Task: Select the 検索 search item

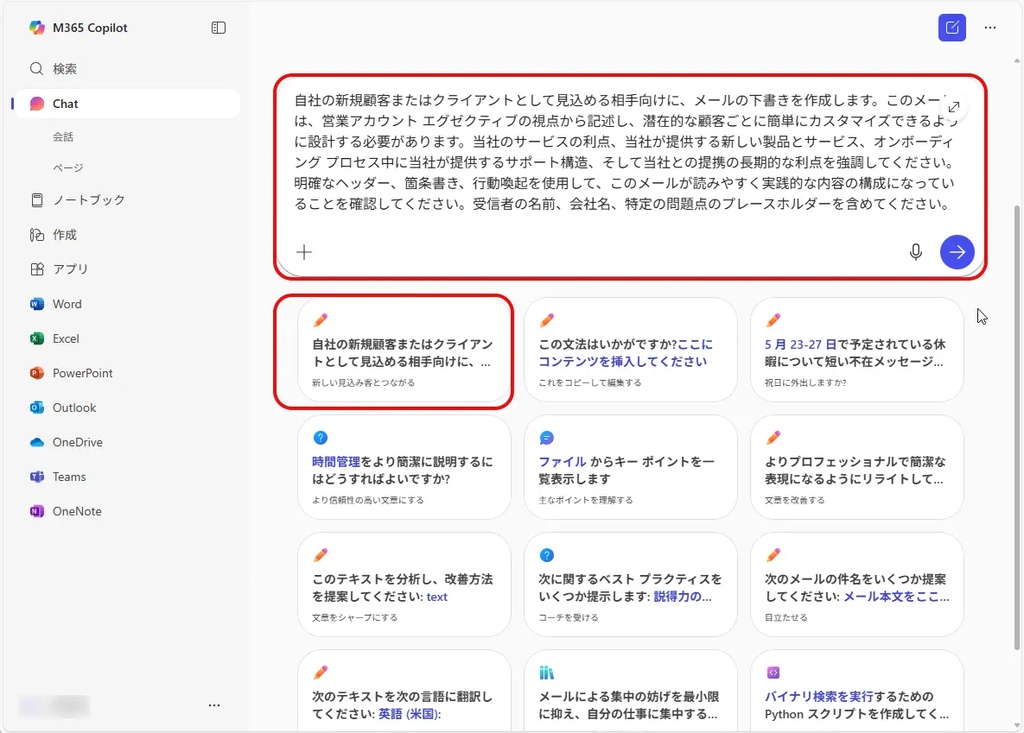Action: pyautogui.click(x=65, y=69)
